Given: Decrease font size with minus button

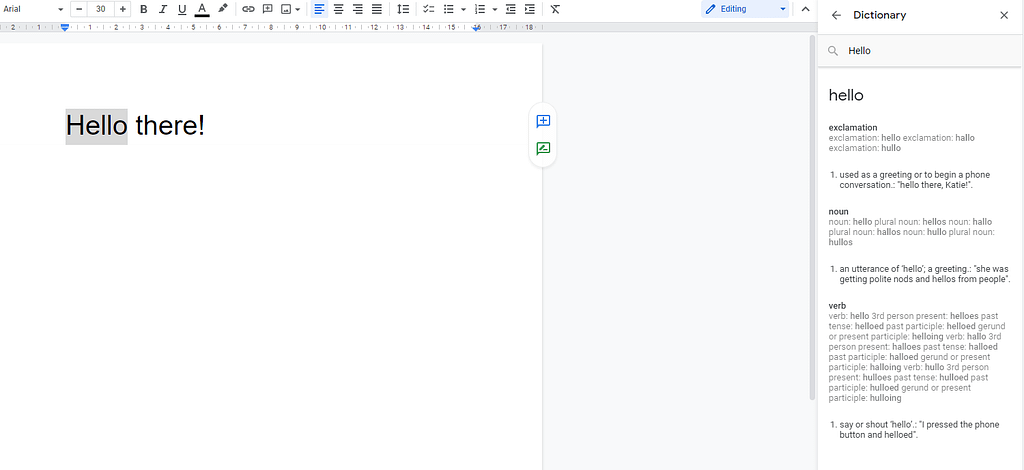Looking at the screenshot, I should [79, 9].
